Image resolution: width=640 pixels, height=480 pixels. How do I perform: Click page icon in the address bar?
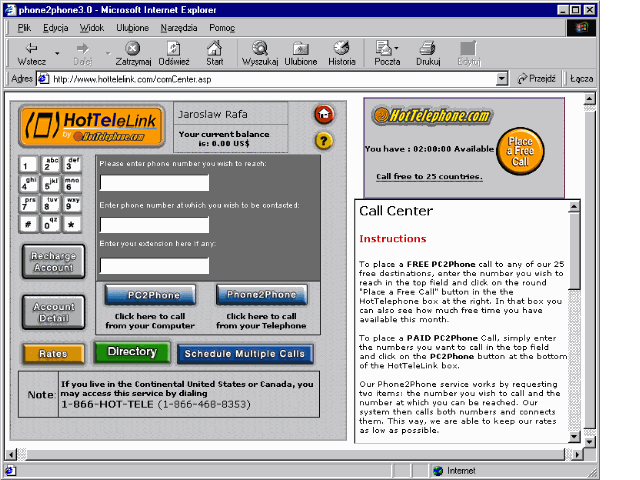click(43, 79)
